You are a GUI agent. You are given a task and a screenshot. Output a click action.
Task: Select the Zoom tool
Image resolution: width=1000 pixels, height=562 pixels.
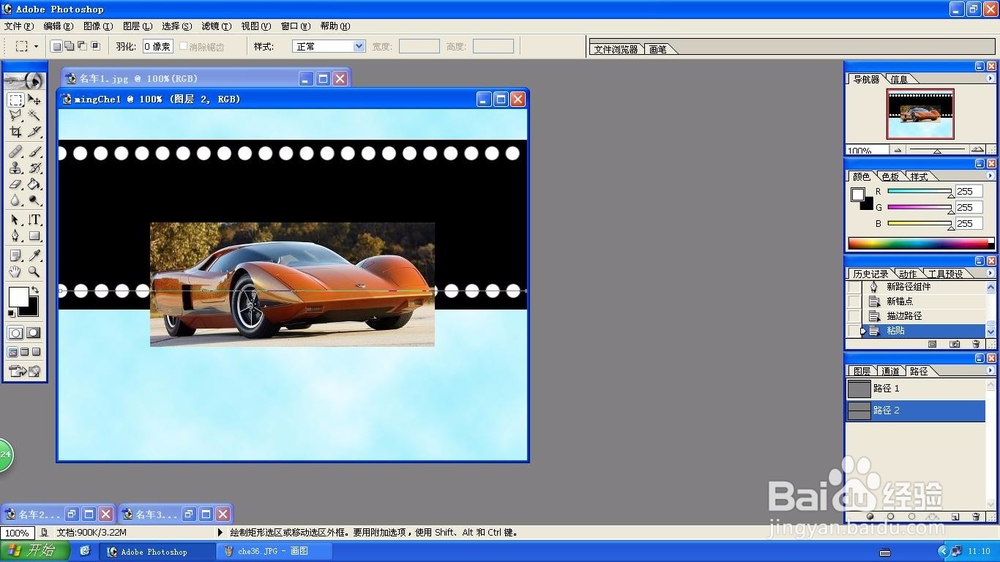34,272
